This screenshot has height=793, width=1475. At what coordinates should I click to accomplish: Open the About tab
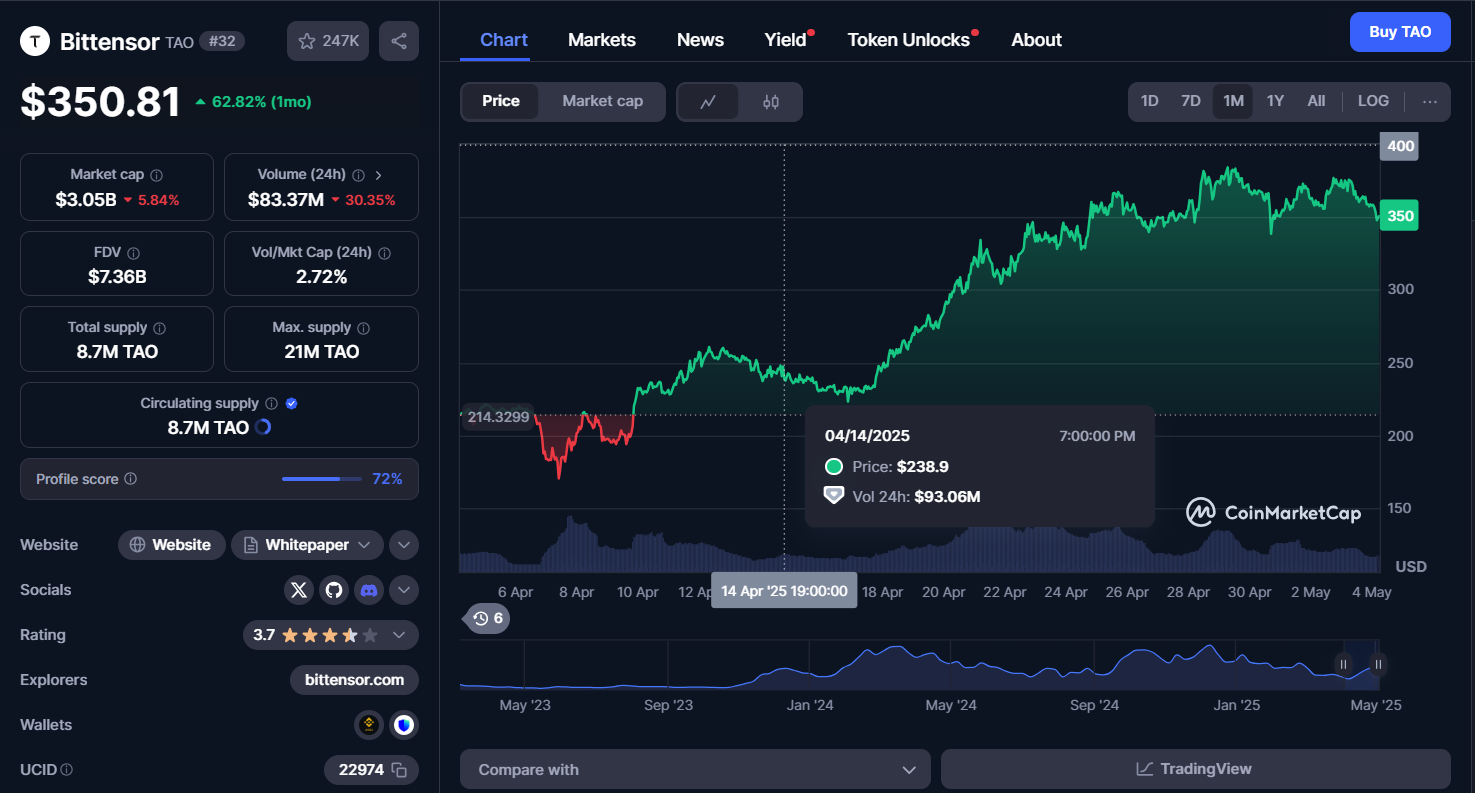[x=1036, y=40]
